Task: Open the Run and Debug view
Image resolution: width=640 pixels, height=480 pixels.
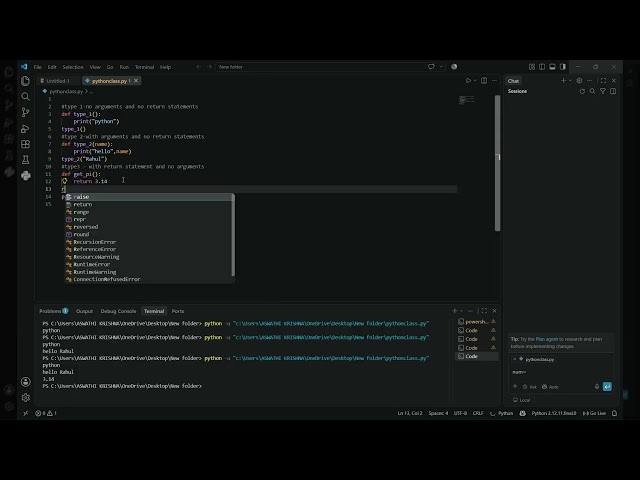Action: tap(25, 129)
